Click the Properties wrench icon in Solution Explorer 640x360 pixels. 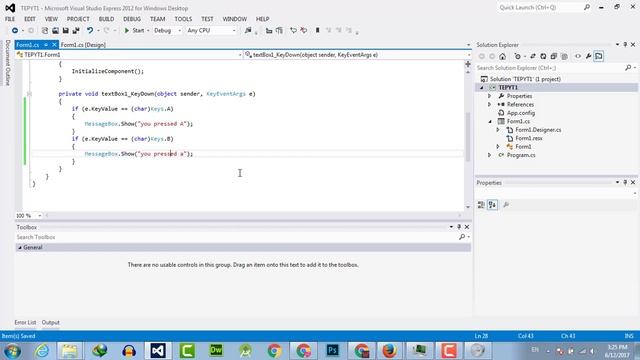588,56
